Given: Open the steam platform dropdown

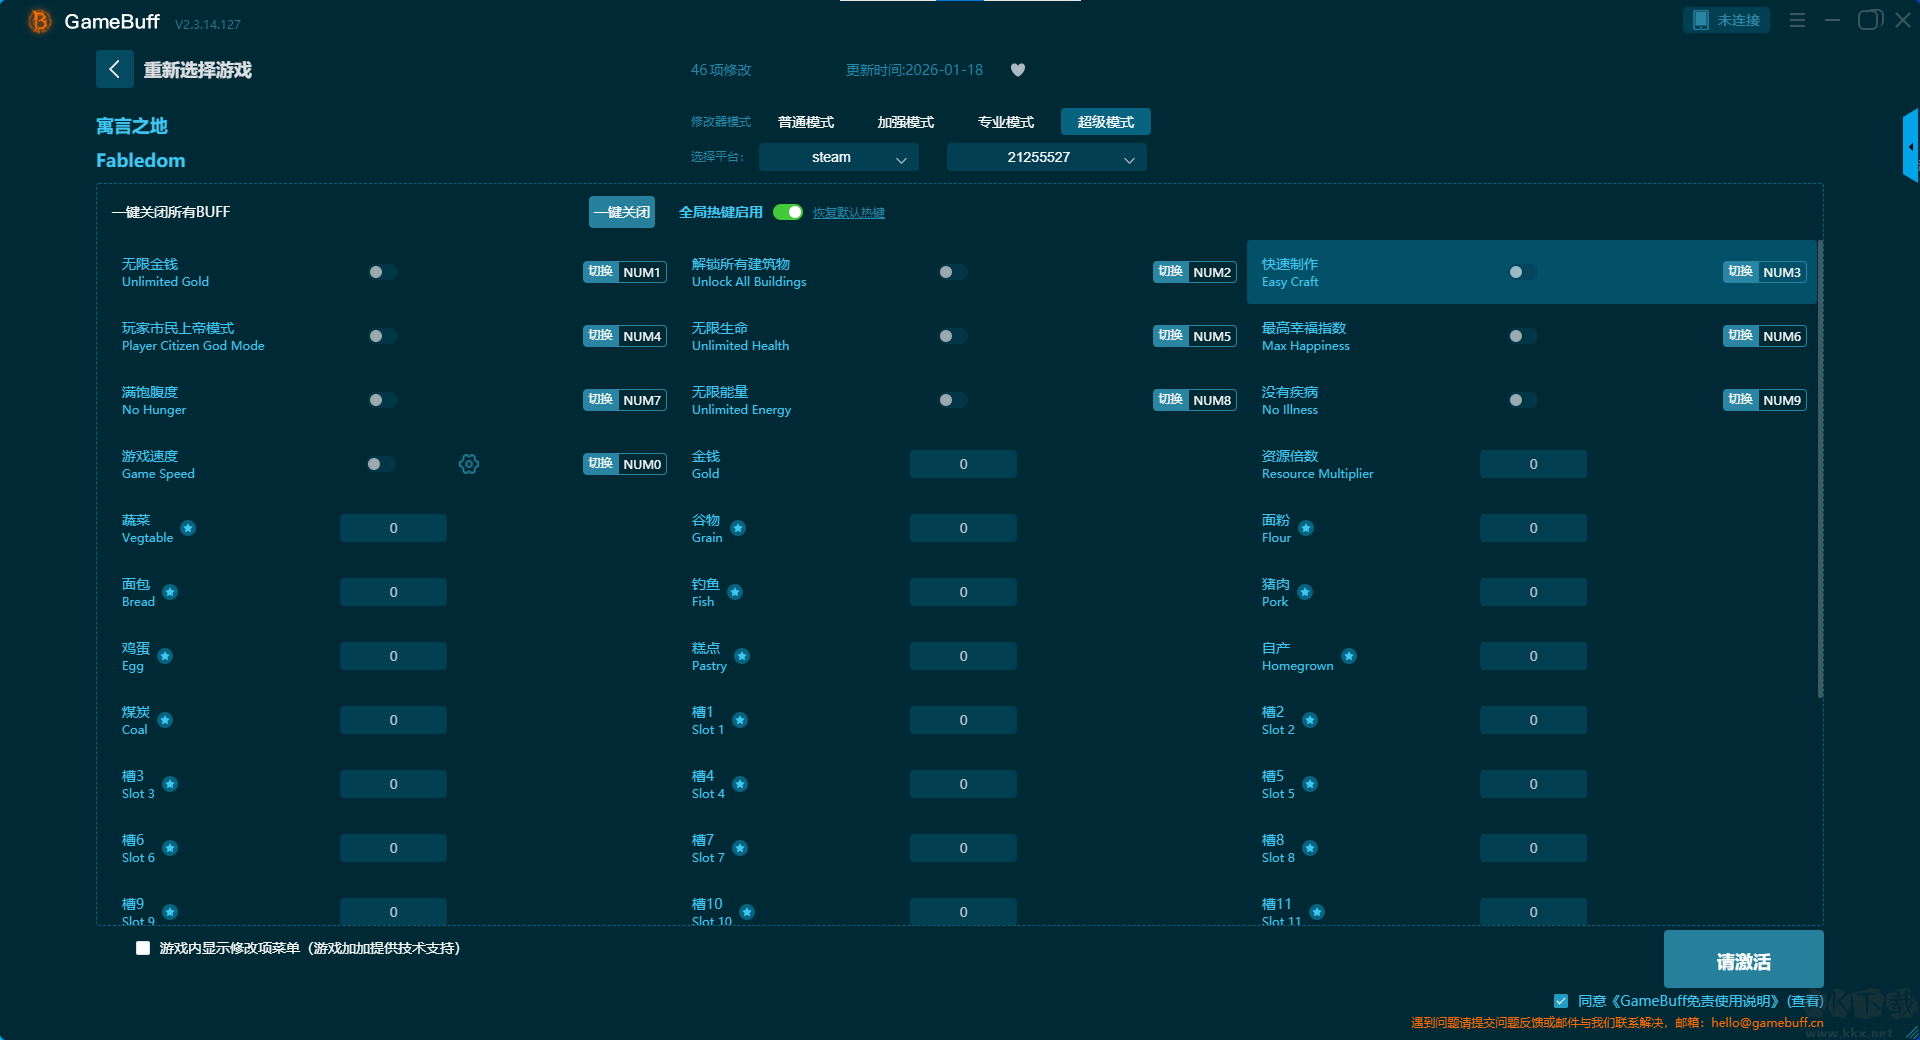Looking at the screenshot, I should [x=838, y=157].
